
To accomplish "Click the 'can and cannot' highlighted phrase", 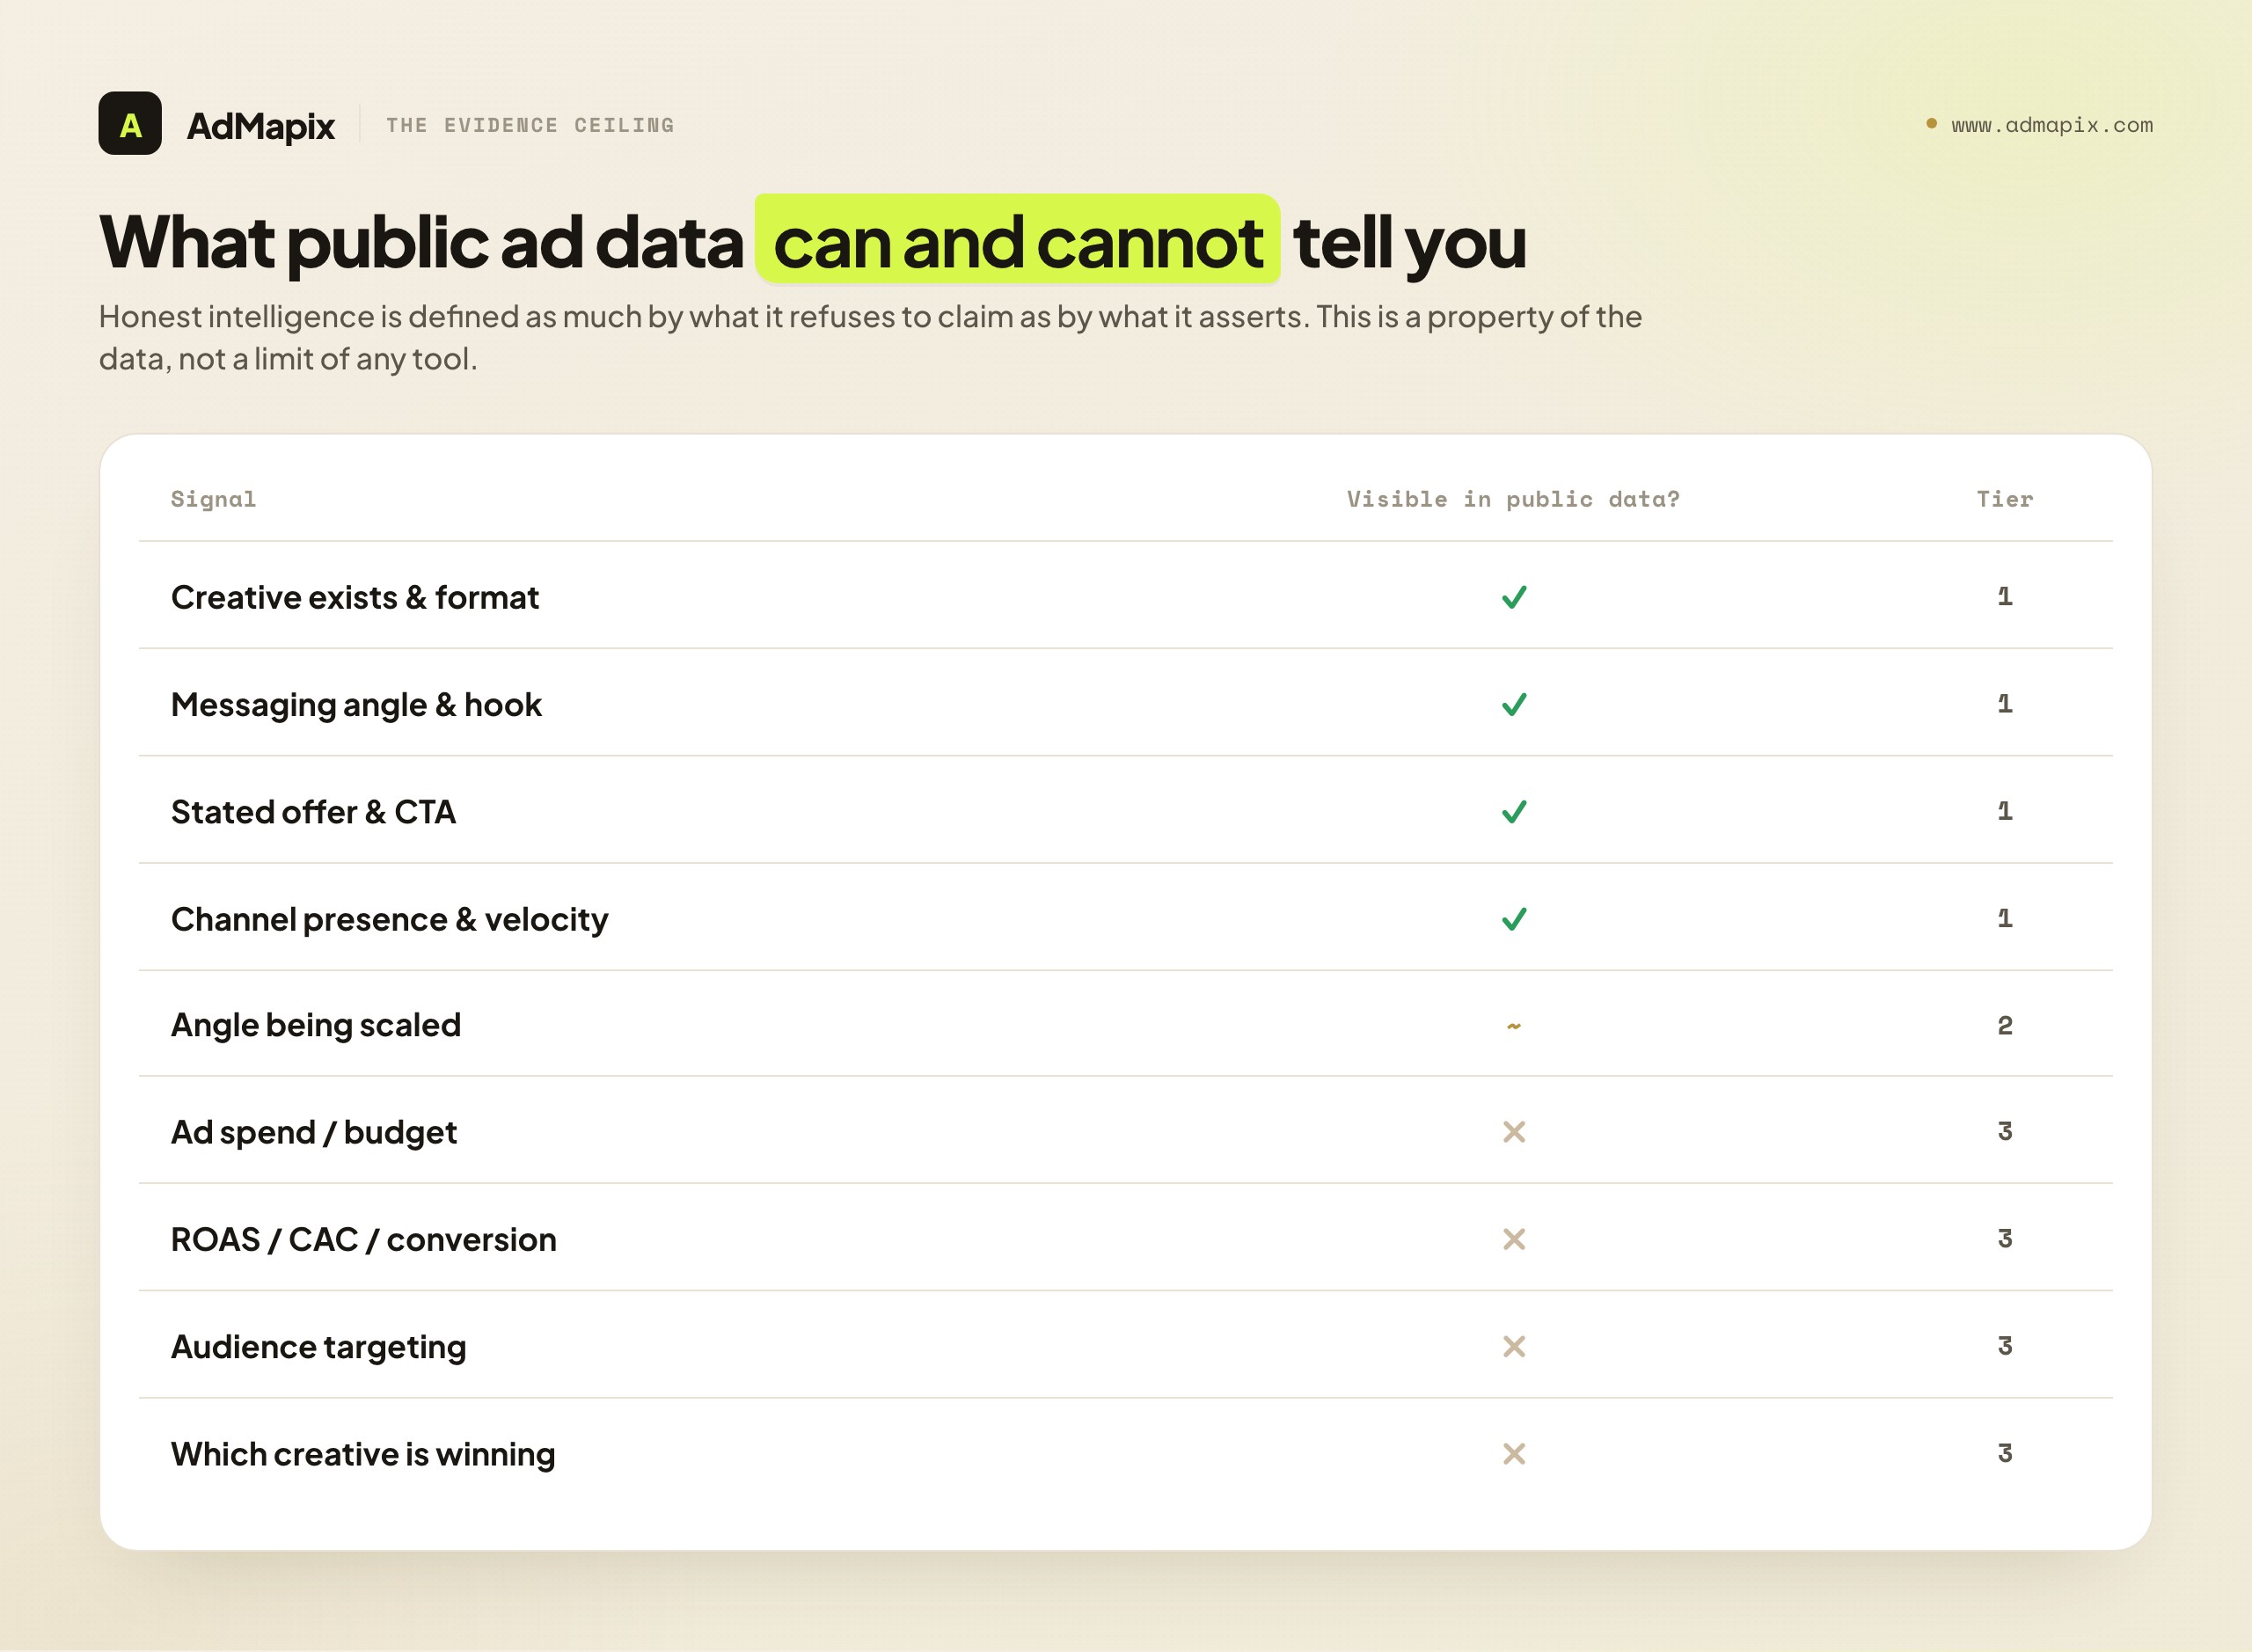I will (x=1017, y=240).
